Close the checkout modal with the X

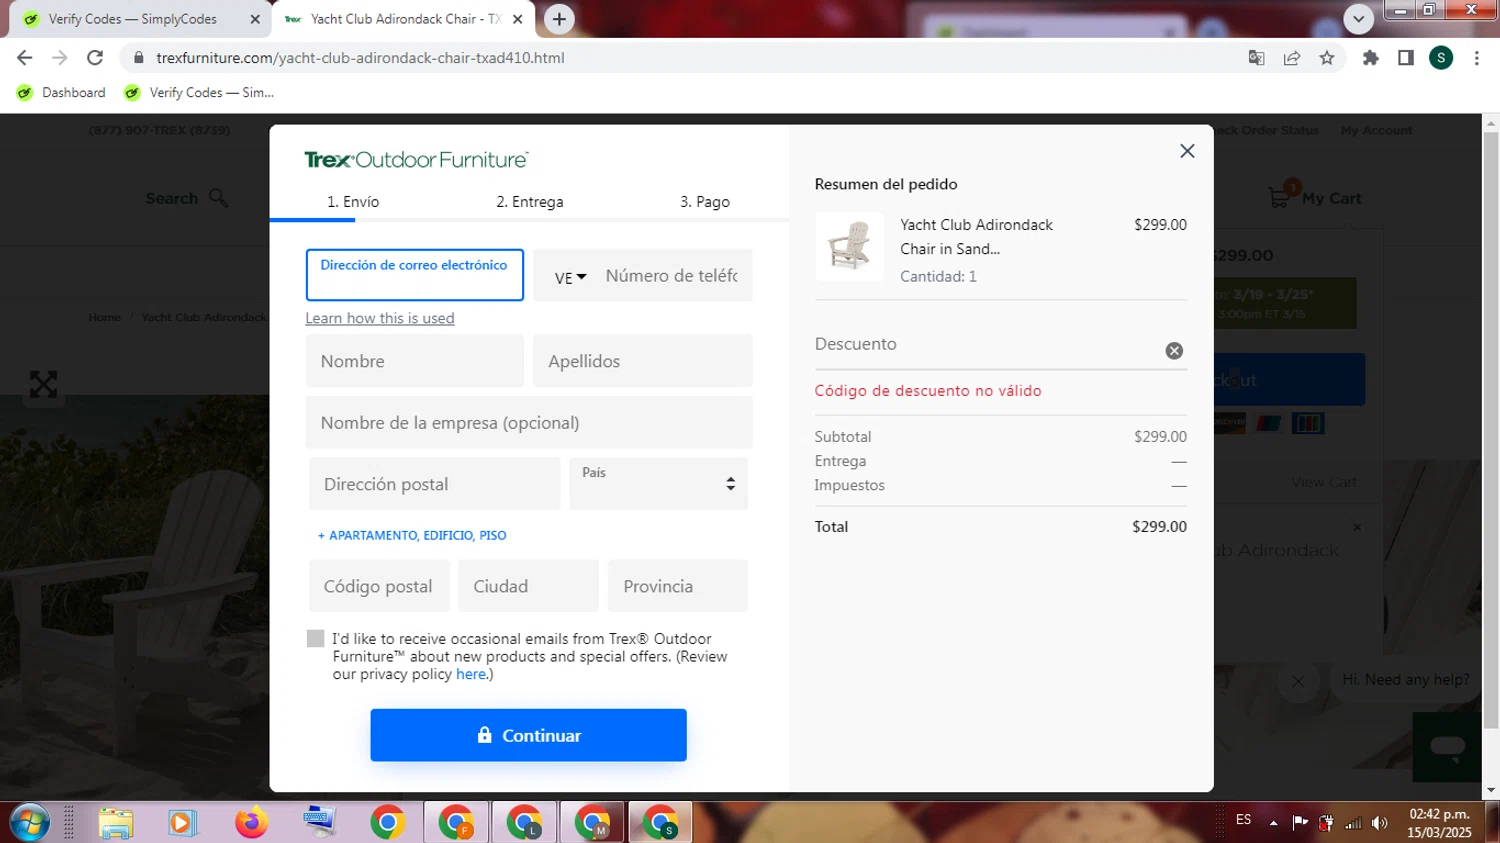coord(1187,151)
